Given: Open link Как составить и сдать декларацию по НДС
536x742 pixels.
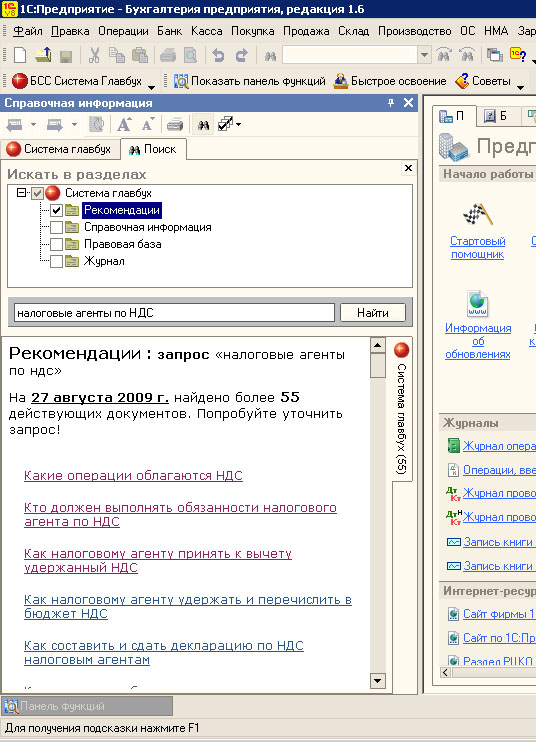Looking at the screenshot, I should [164, 653].
